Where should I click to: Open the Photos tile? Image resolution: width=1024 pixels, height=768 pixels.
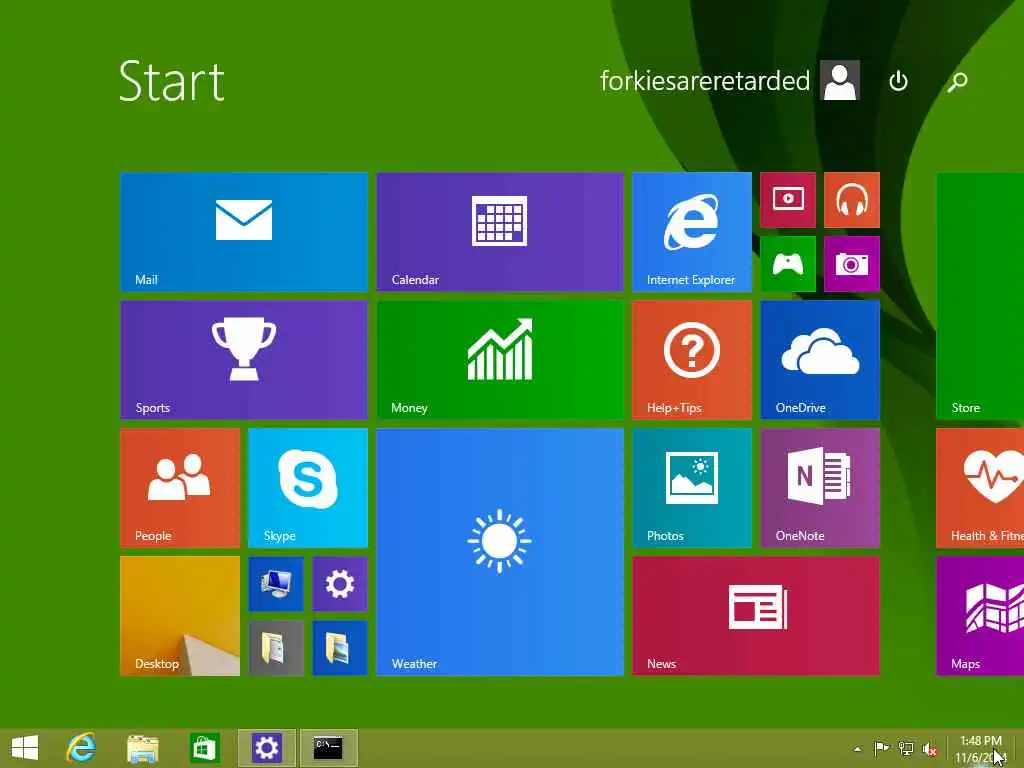click(692, 488)
